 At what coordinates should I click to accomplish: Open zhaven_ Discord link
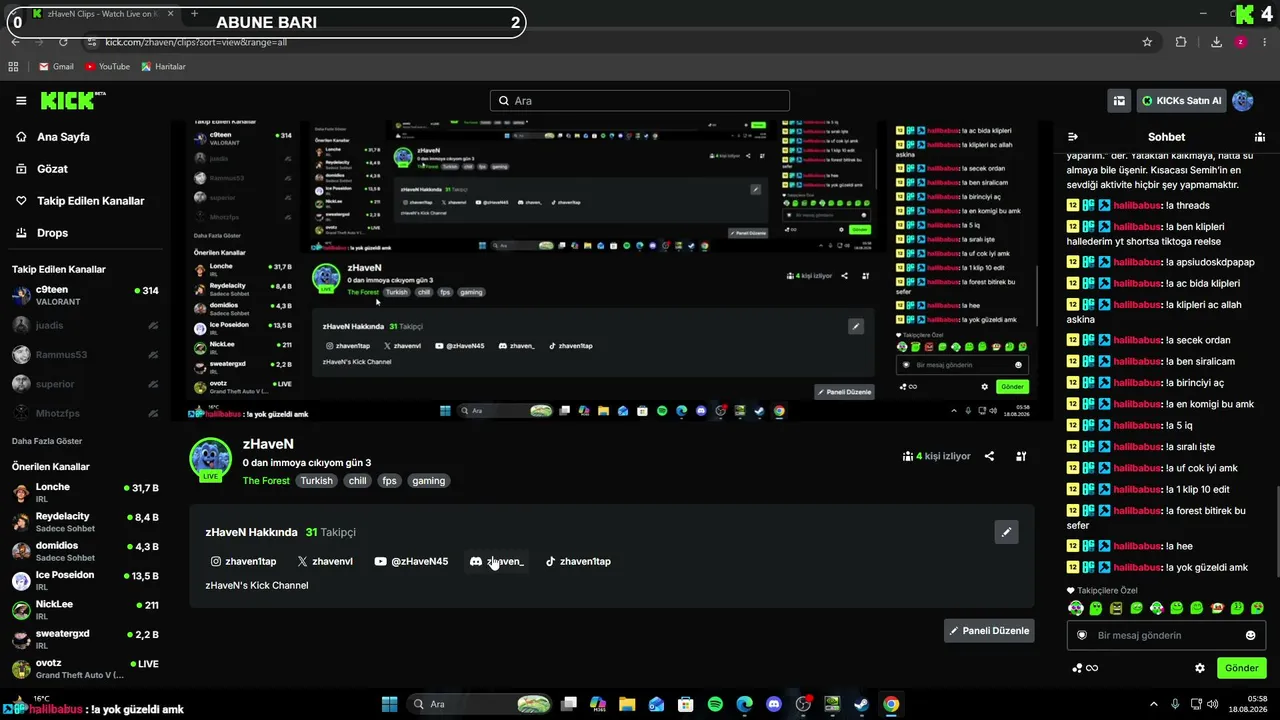497,561
